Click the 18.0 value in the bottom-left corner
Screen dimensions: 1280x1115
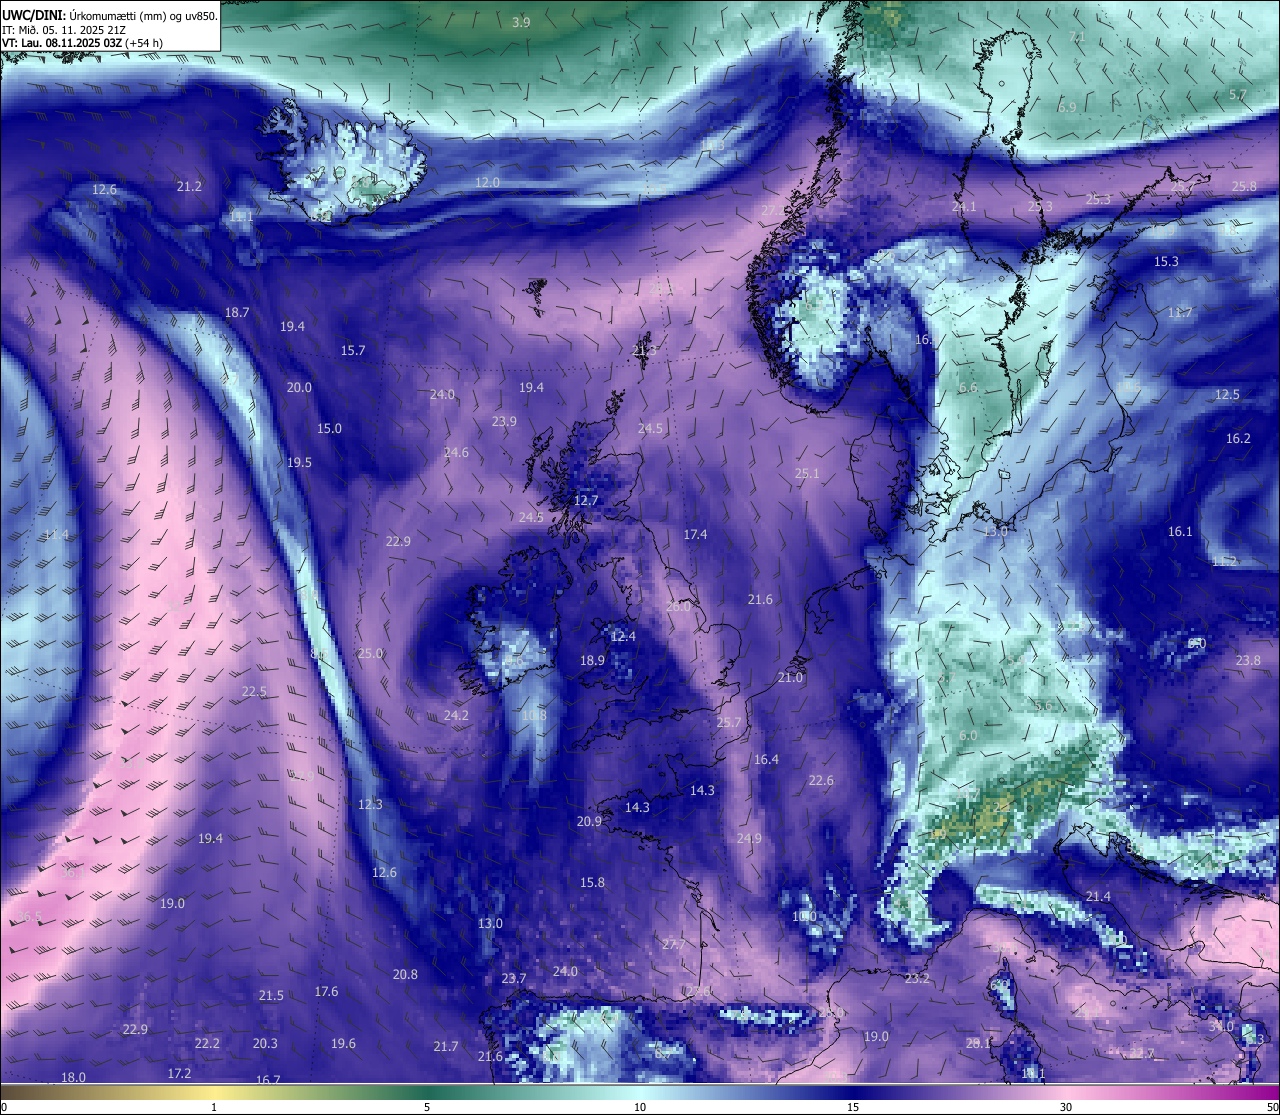pos(73,1077)
